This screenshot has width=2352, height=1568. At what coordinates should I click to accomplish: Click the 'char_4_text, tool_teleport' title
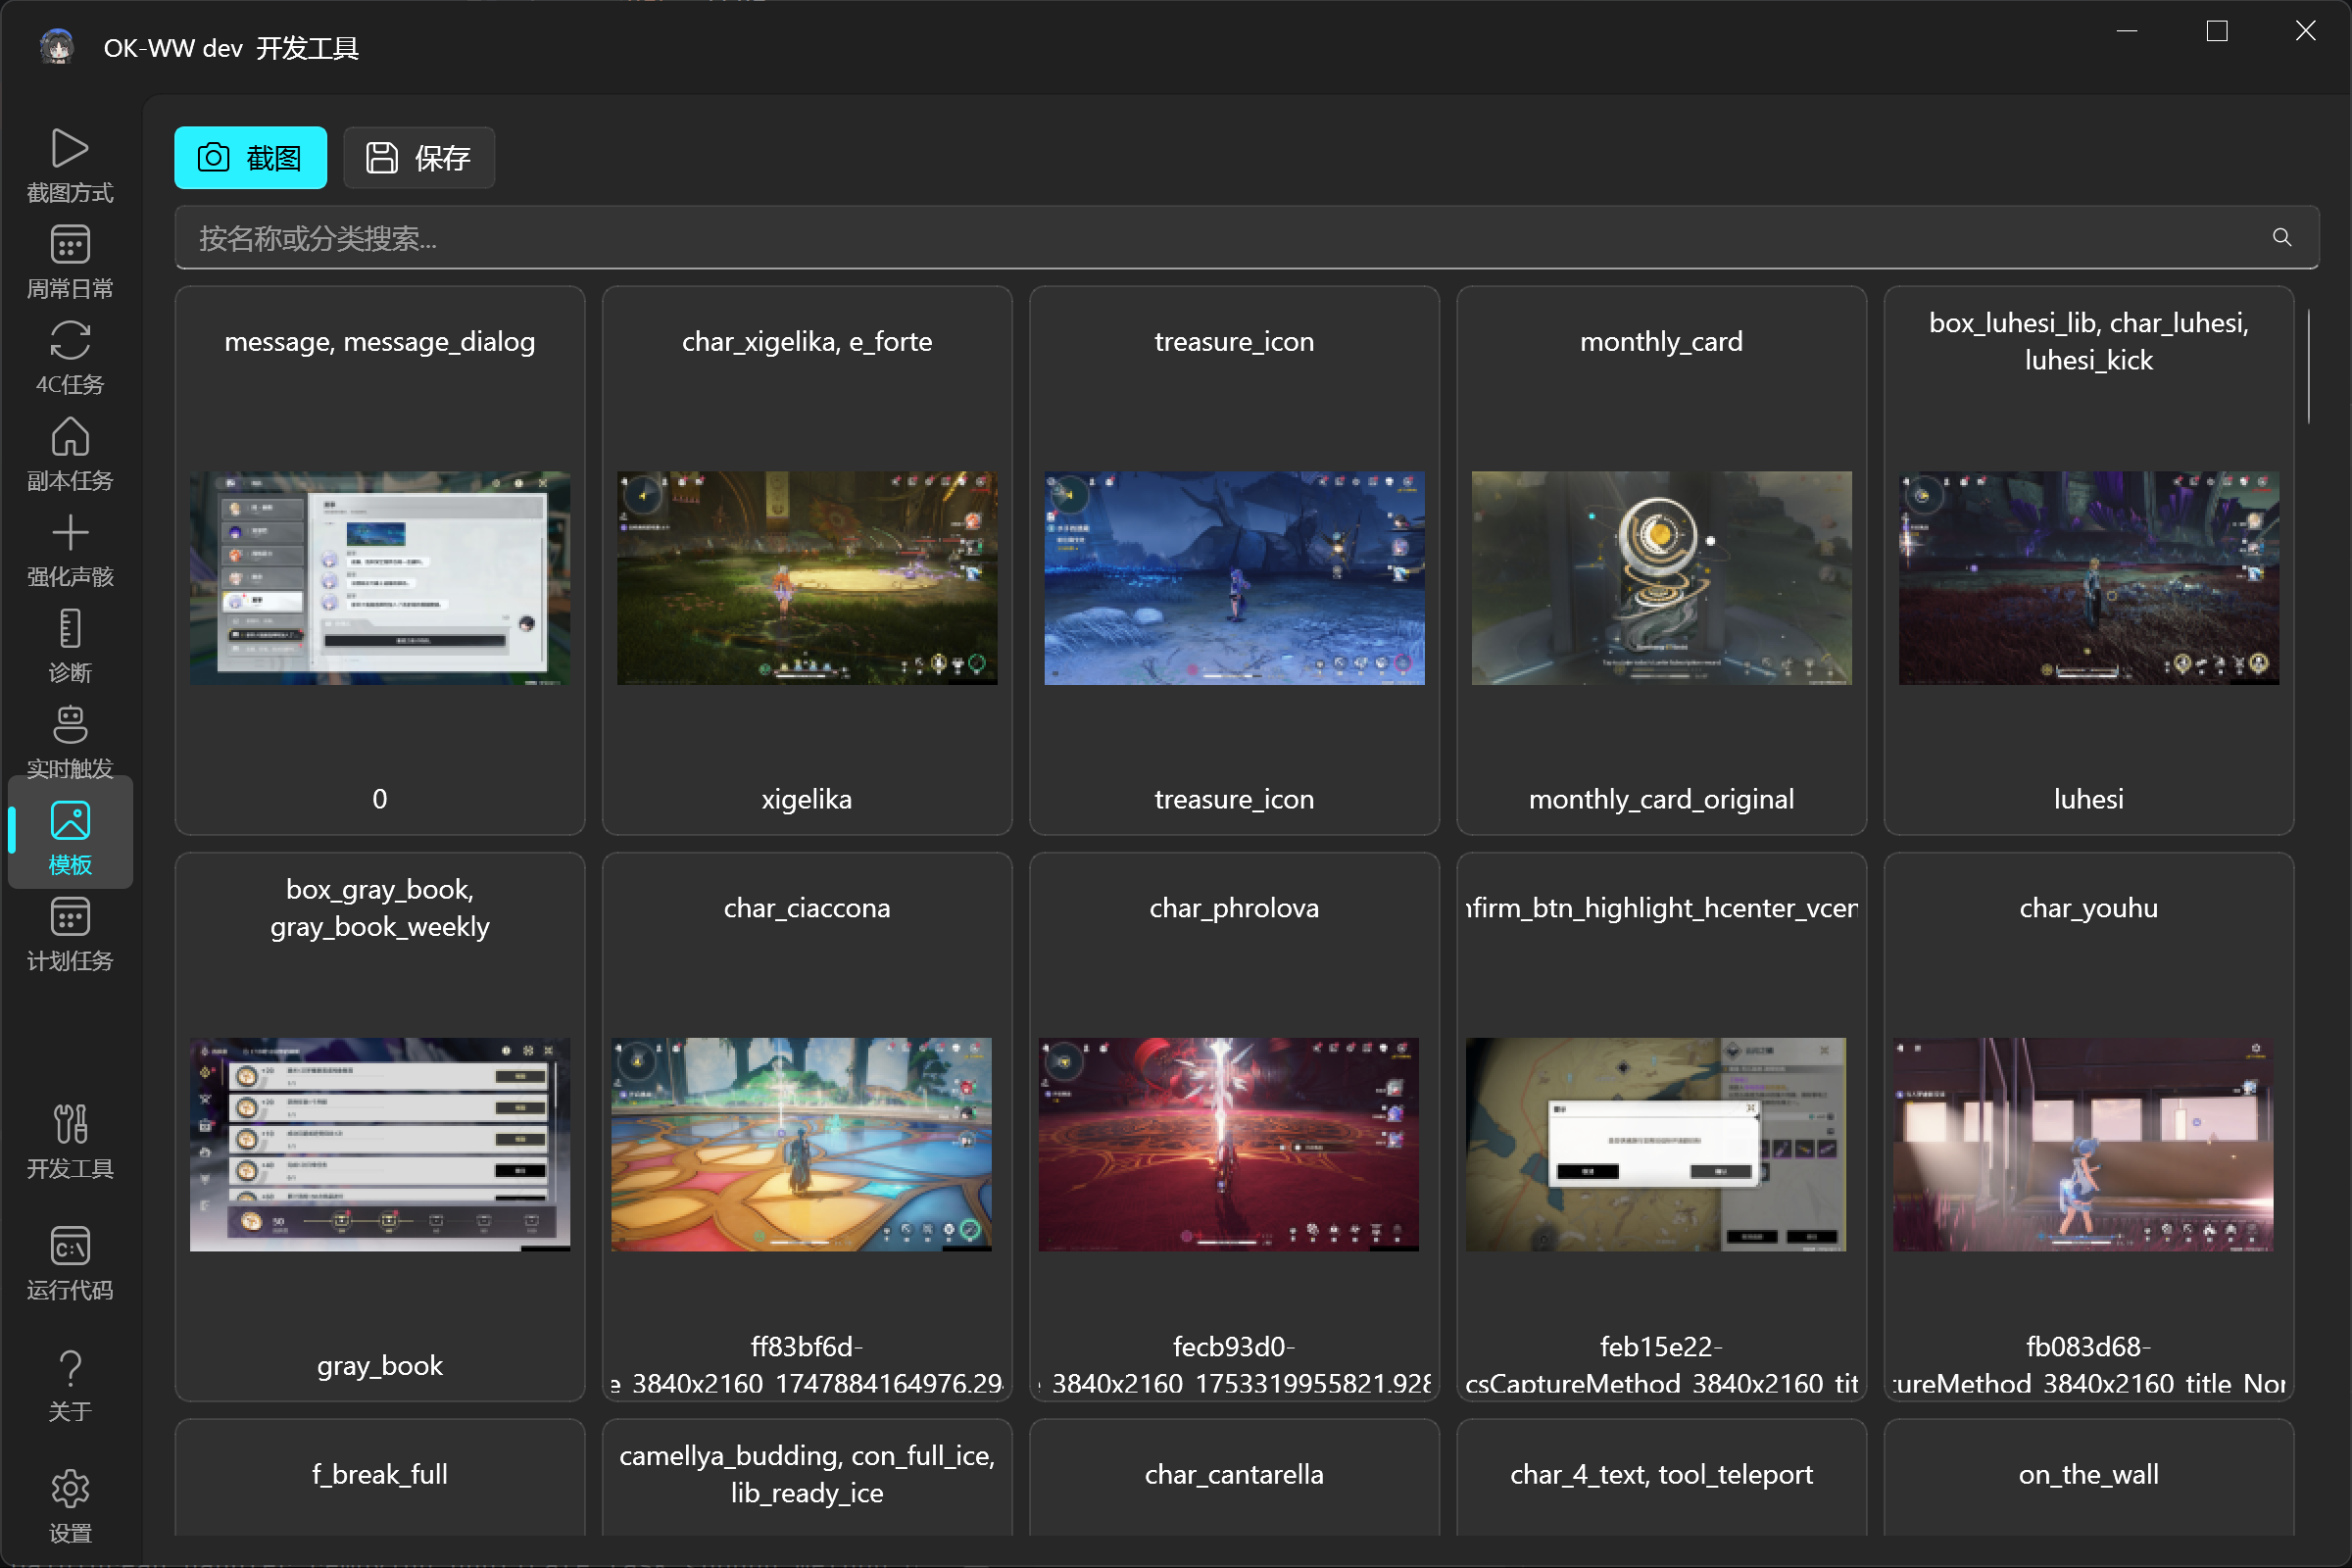point(1662,1474)
